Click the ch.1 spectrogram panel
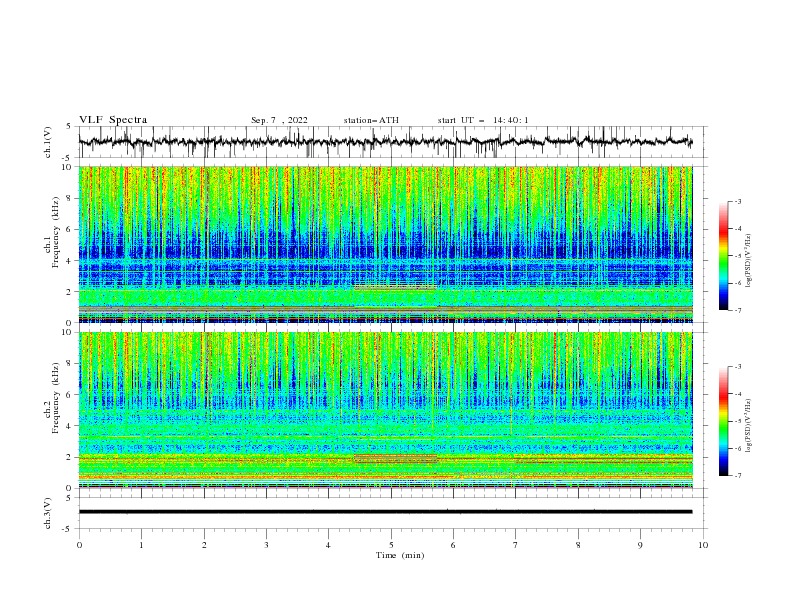The width and height of the screenshot is (792, 612). 385,244
